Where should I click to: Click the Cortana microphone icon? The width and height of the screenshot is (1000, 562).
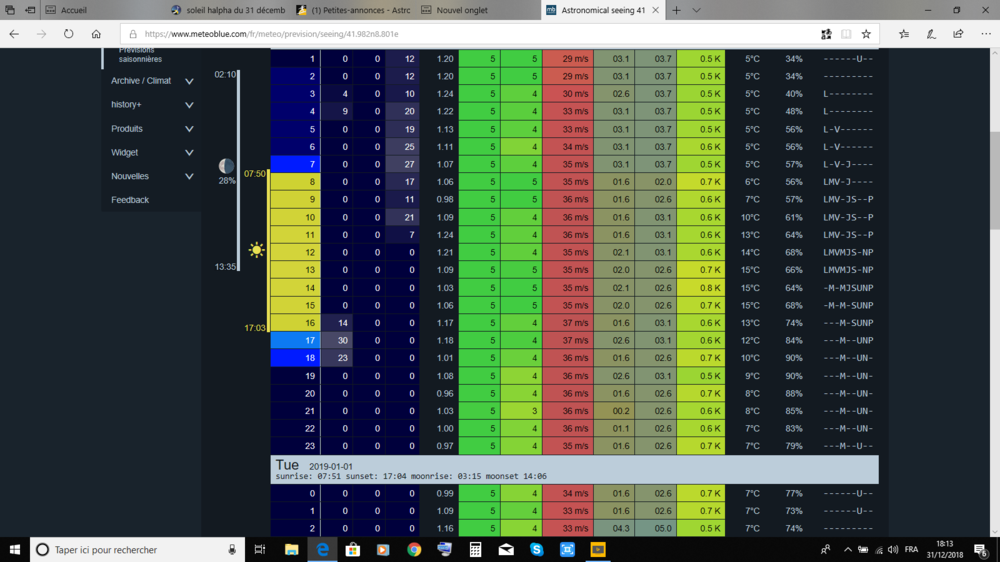tap(232, 549)
